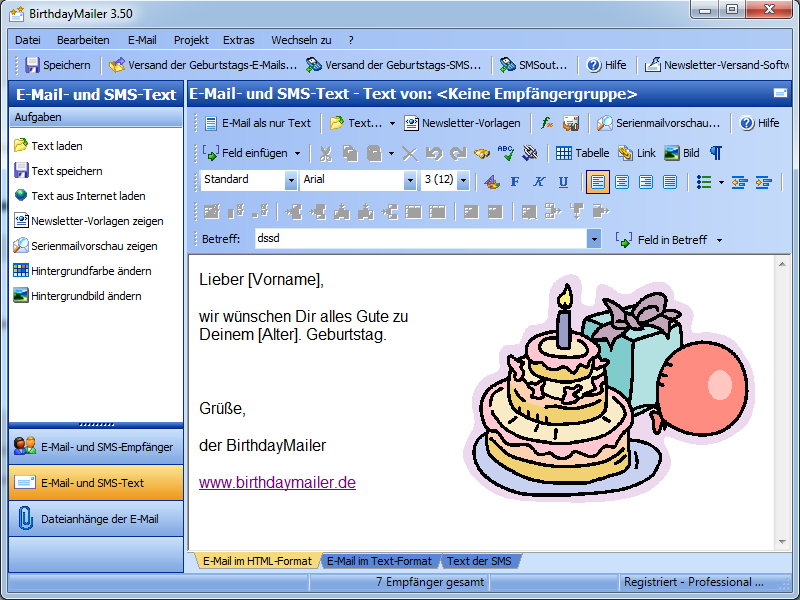Click the second of two indent icons
800x600 pixels.
tap(764, 182)
